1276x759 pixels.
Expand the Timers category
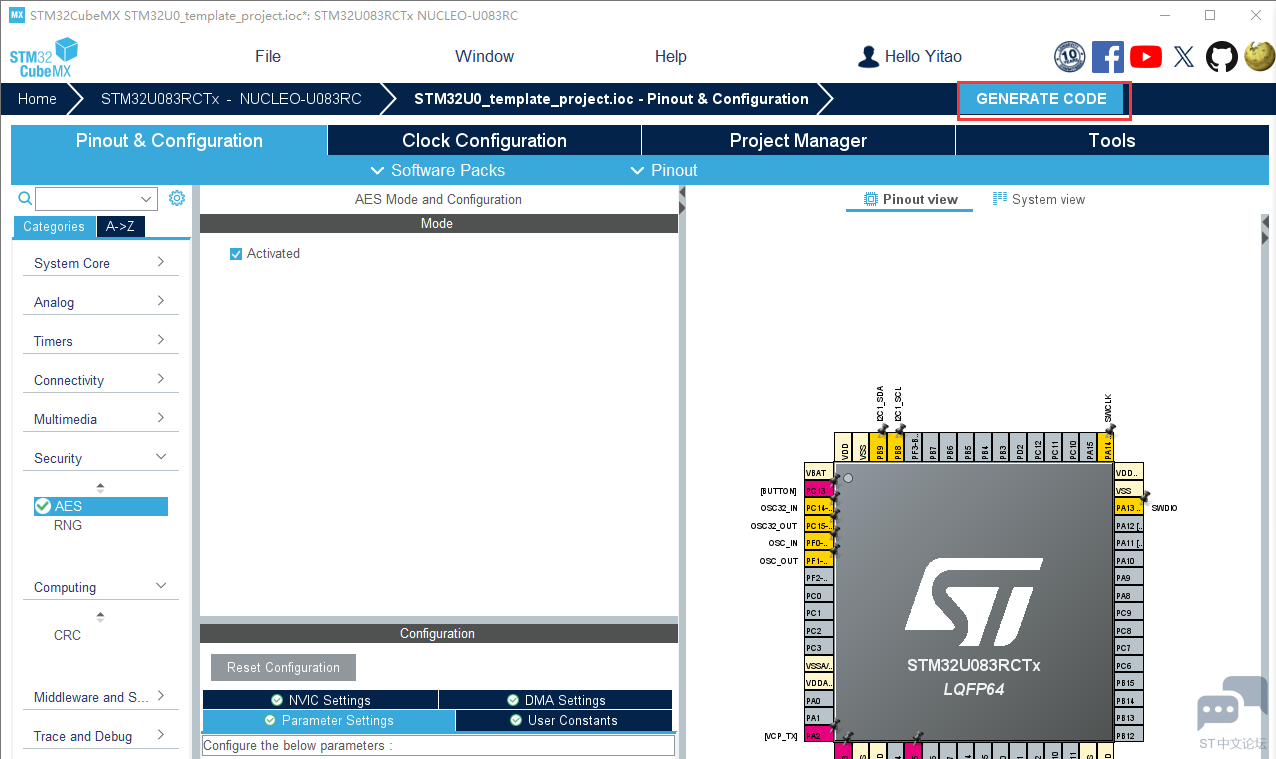100,341
